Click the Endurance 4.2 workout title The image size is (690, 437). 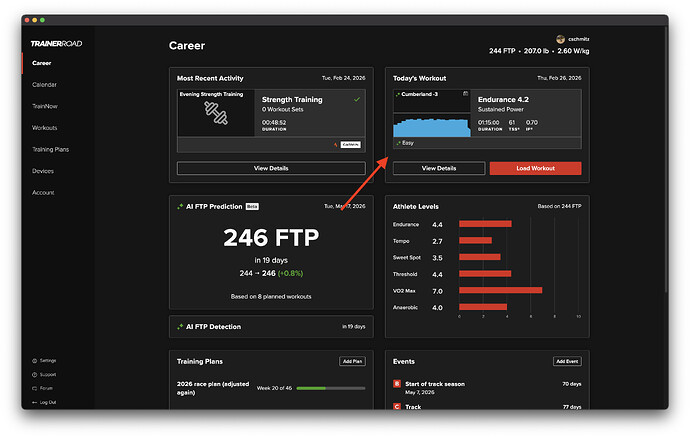[503, 99]
